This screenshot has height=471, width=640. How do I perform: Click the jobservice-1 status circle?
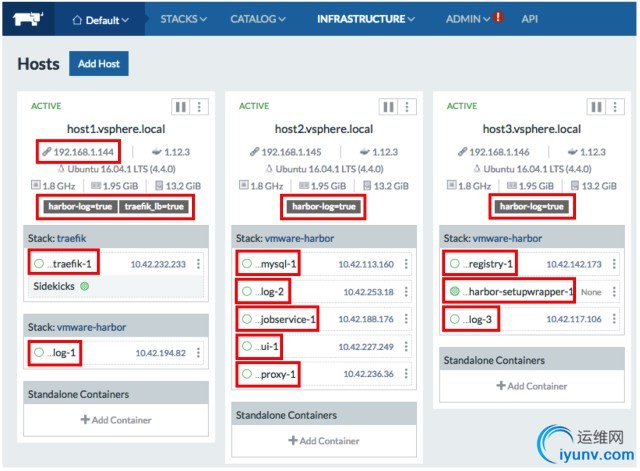pyautogui.click(x=247, y=319)
